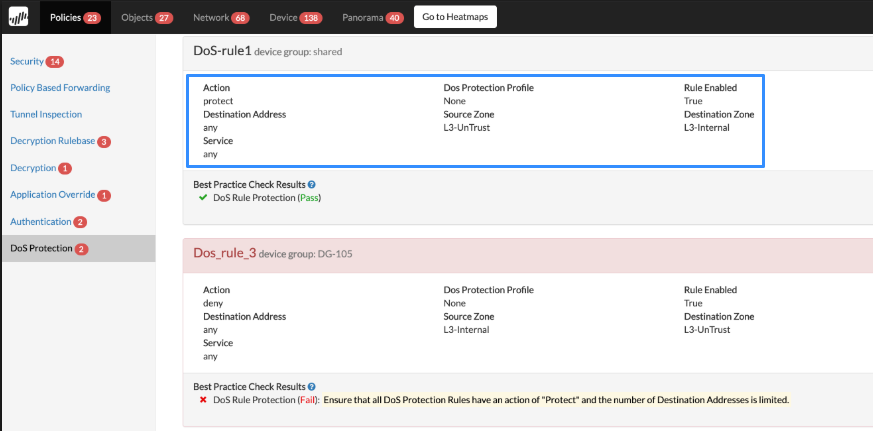The width and height of the screenshot is (873, 431).
Task: Open help icon beside Dos_rule_3 Best Practice Check Results
Action: (x=312, y=386)
